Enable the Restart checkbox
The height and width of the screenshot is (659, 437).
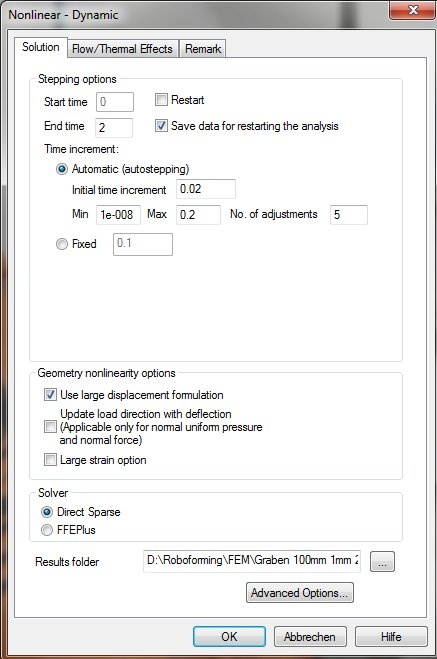161,100
